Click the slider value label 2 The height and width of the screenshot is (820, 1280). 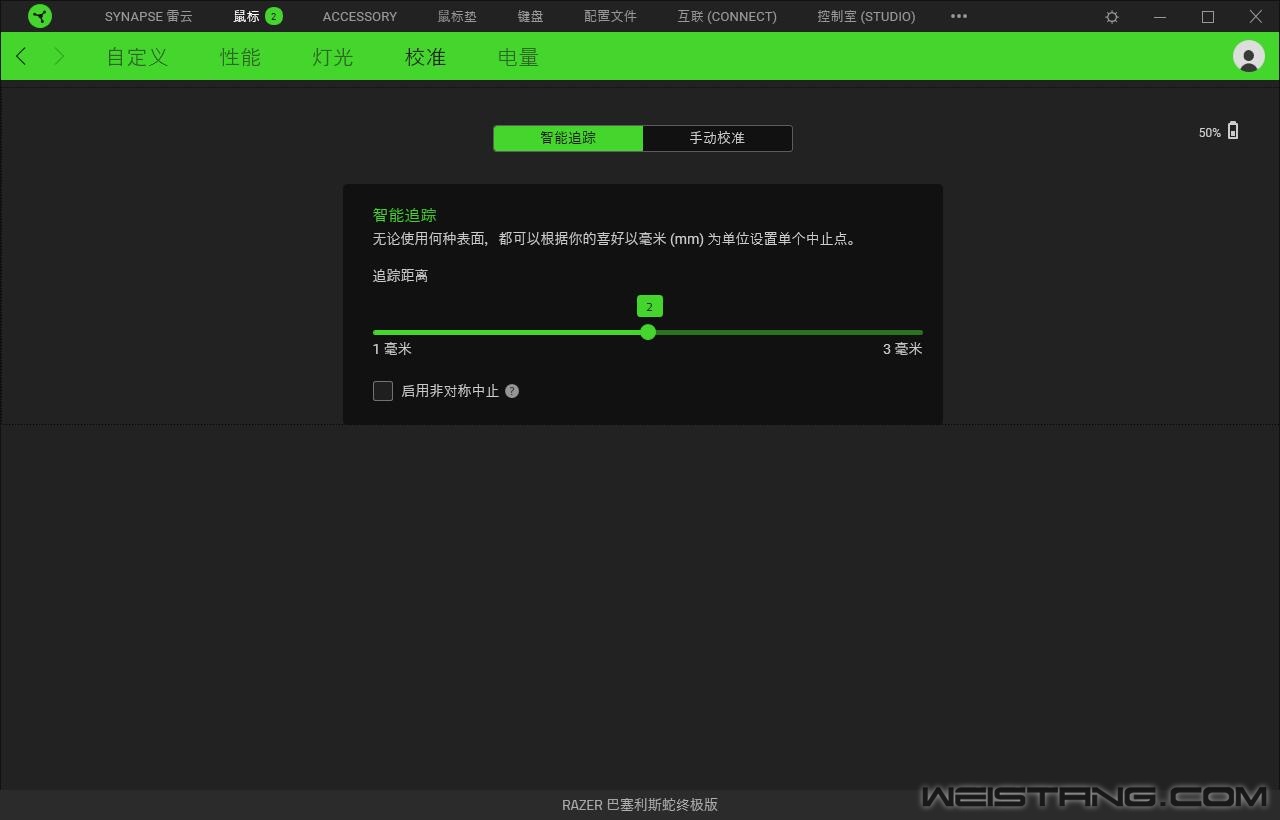649,307
